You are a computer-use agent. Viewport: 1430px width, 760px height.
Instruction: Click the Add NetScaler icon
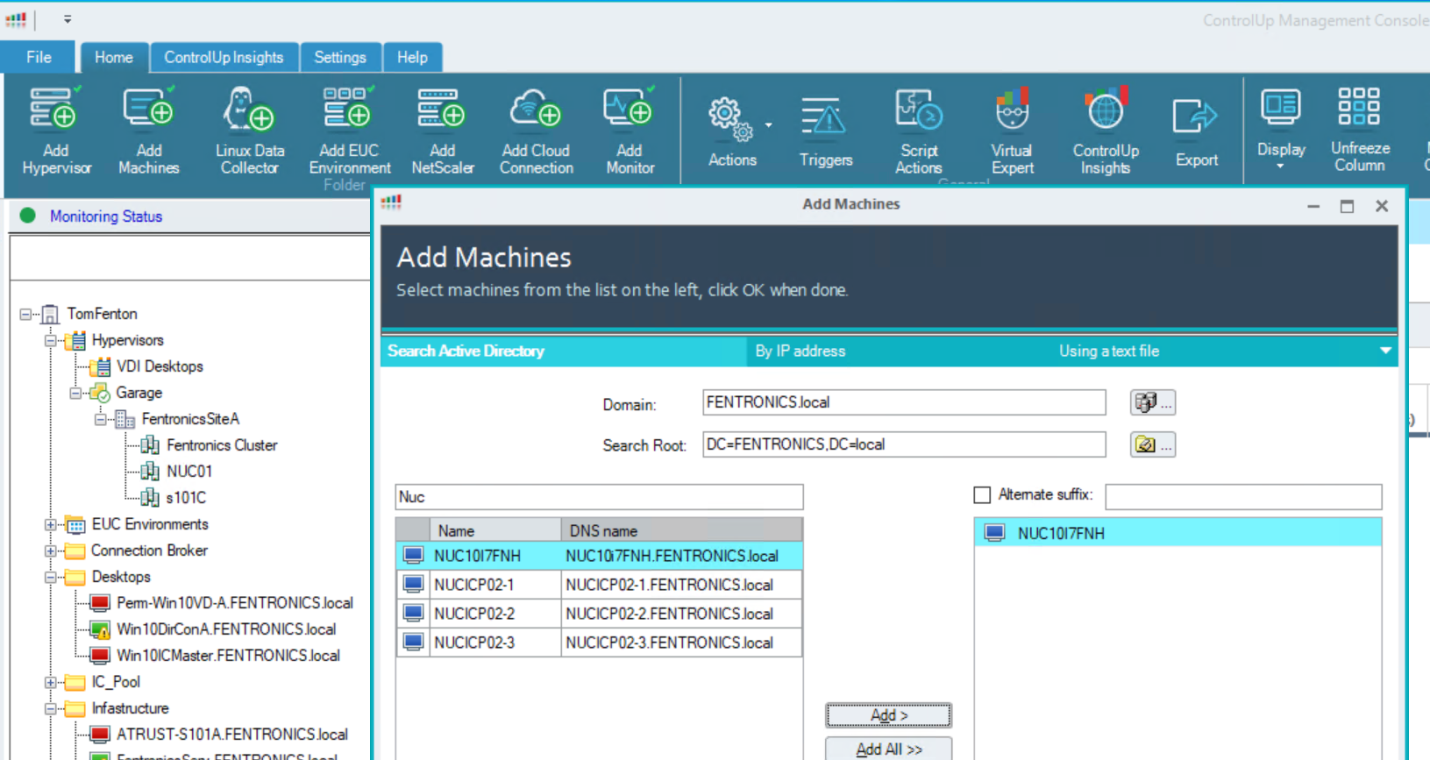click(442, 109)
